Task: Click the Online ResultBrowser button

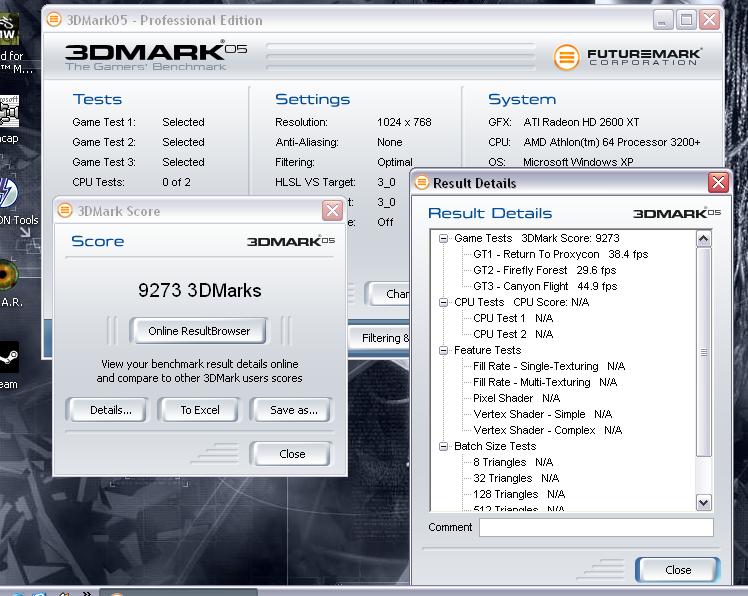Action: point(199,331)
